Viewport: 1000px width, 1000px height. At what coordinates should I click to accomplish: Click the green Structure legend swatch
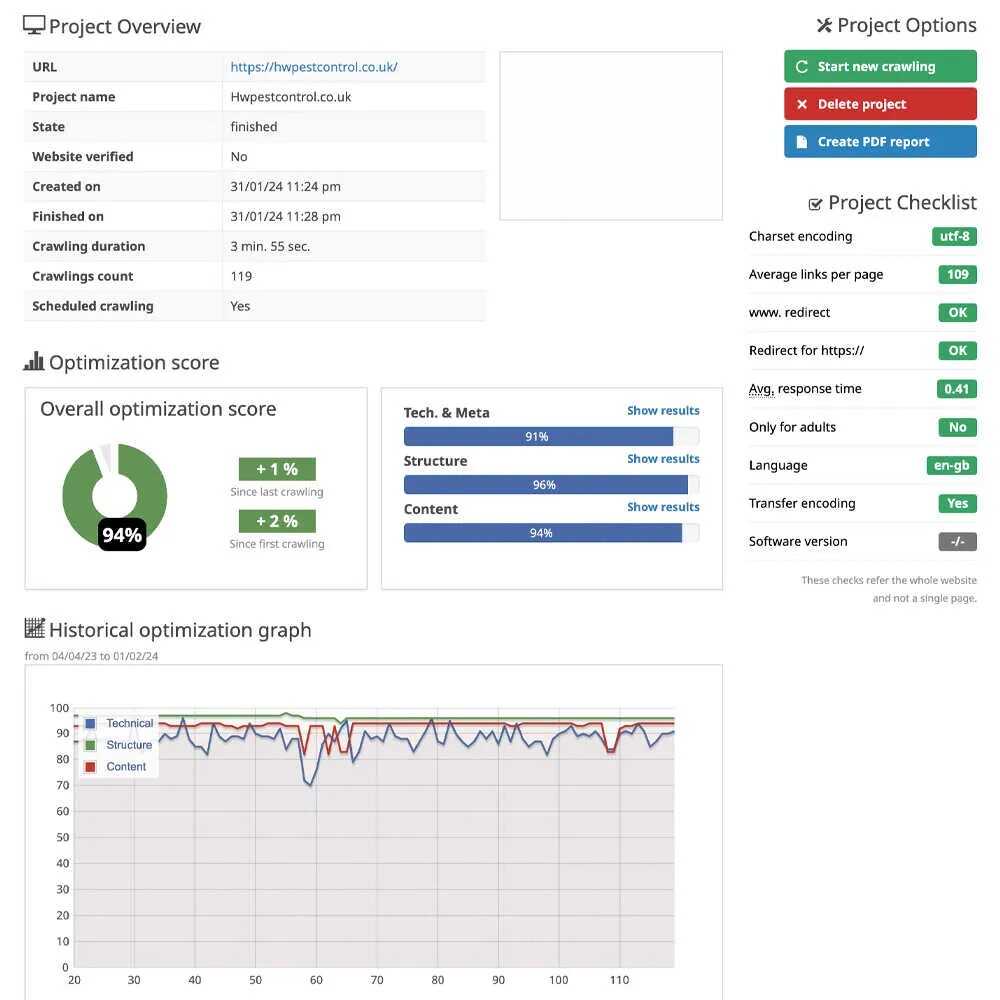(x=91, y=745)
